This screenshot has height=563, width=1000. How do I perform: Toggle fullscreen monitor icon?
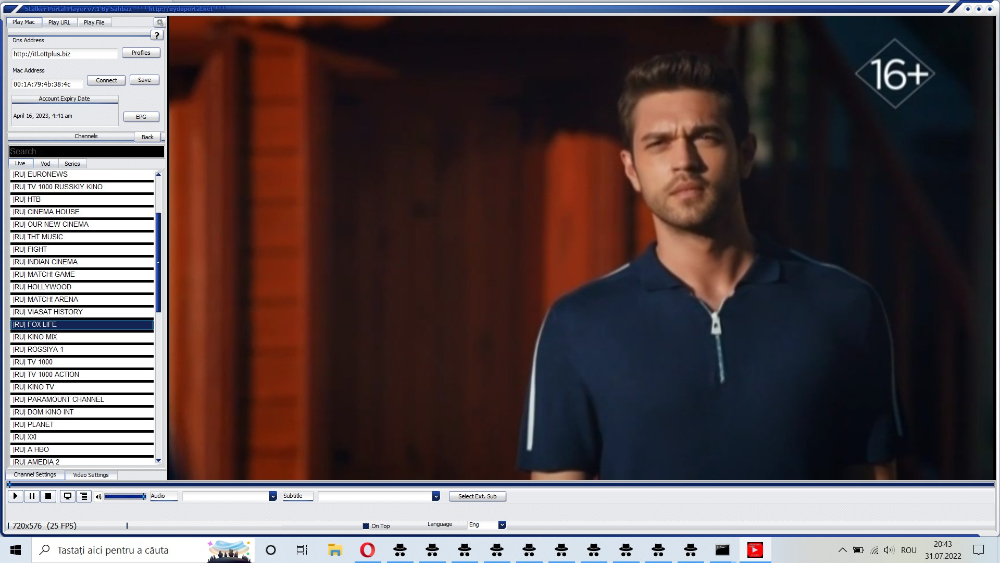click(x=67, y=496)
